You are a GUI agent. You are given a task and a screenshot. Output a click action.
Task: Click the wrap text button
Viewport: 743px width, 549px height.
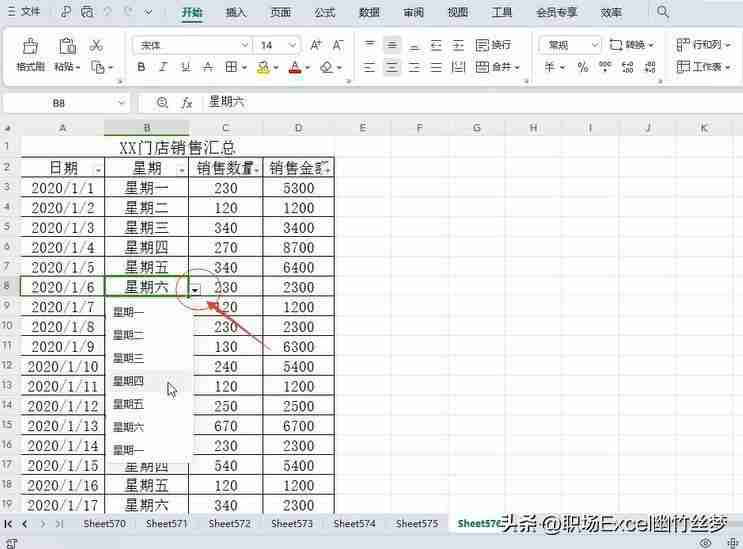pyautogui.click(x=493, y=45)
